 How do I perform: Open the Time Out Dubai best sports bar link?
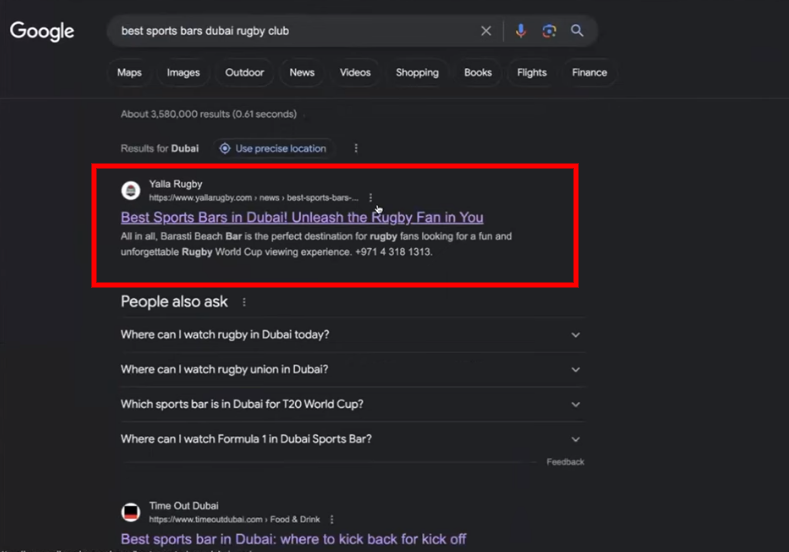coord(293,539)
